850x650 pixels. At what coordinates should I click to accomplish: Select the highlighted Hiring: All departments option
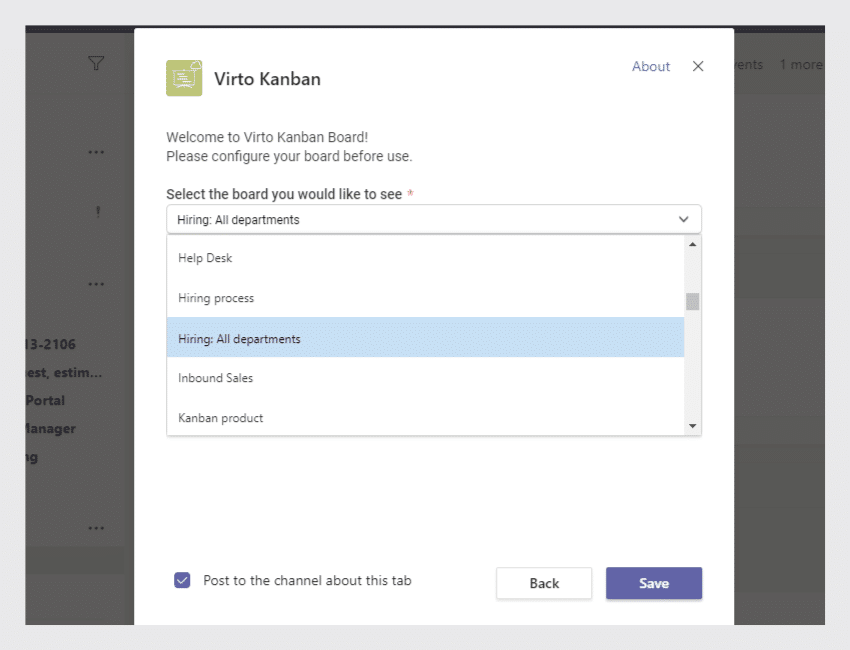pyautogui.click(x=426, y=337)
